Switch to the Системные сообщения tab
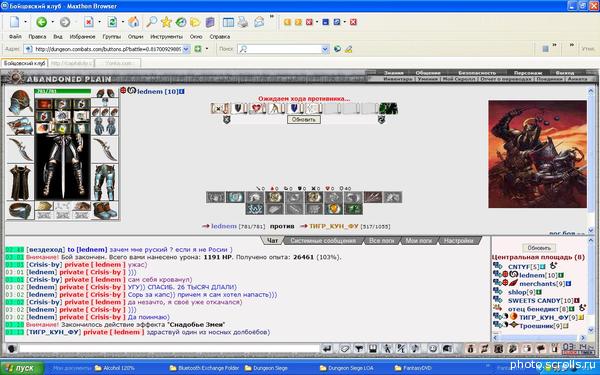The height and width of the screenshot is (375, 600). coord(323,241)
